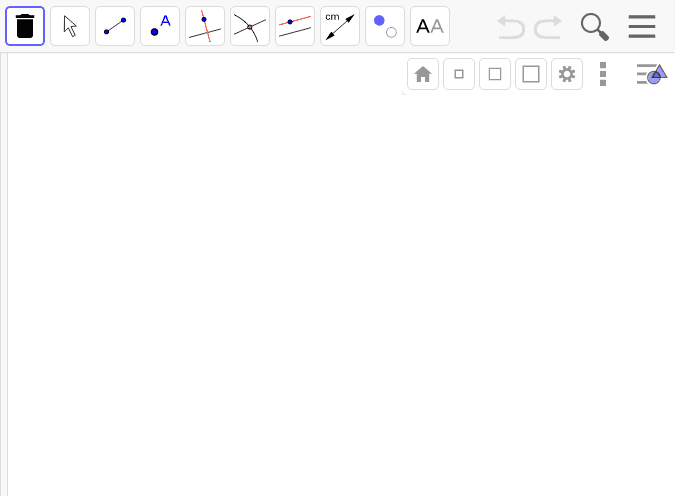The height and width of the screenshot is (498, 676).
Task: Select the Parallel Line tool
Action: (295, 26)
